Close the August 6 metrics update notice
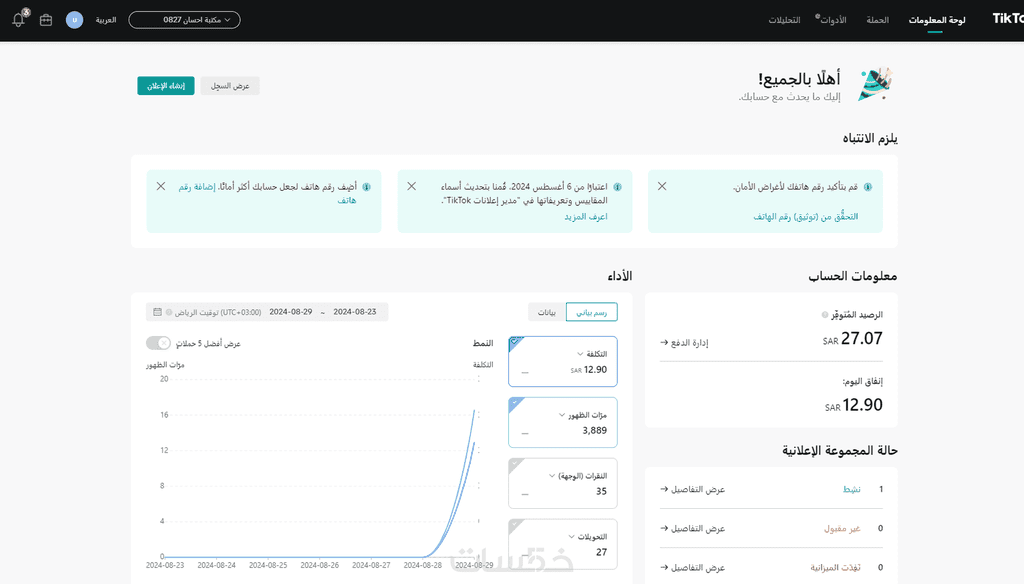 click(x=411, y=186)
